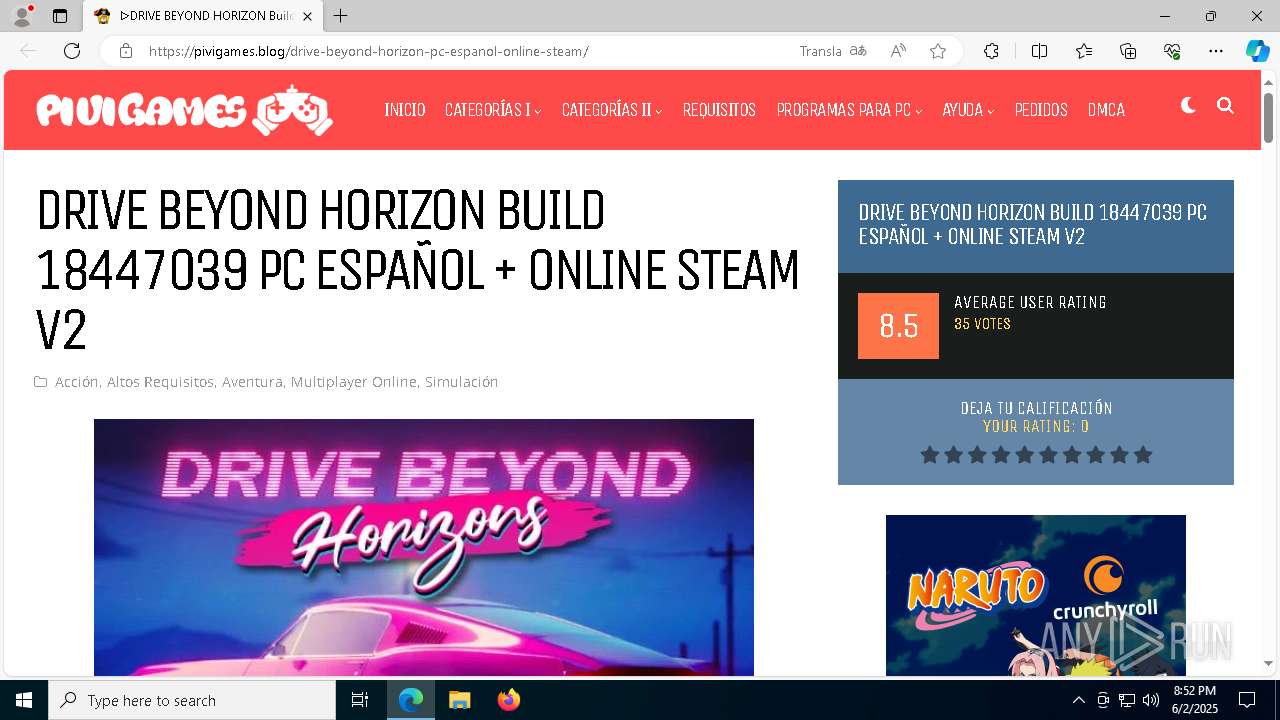
Task: Click the taskbar search box
Action: 192,700
